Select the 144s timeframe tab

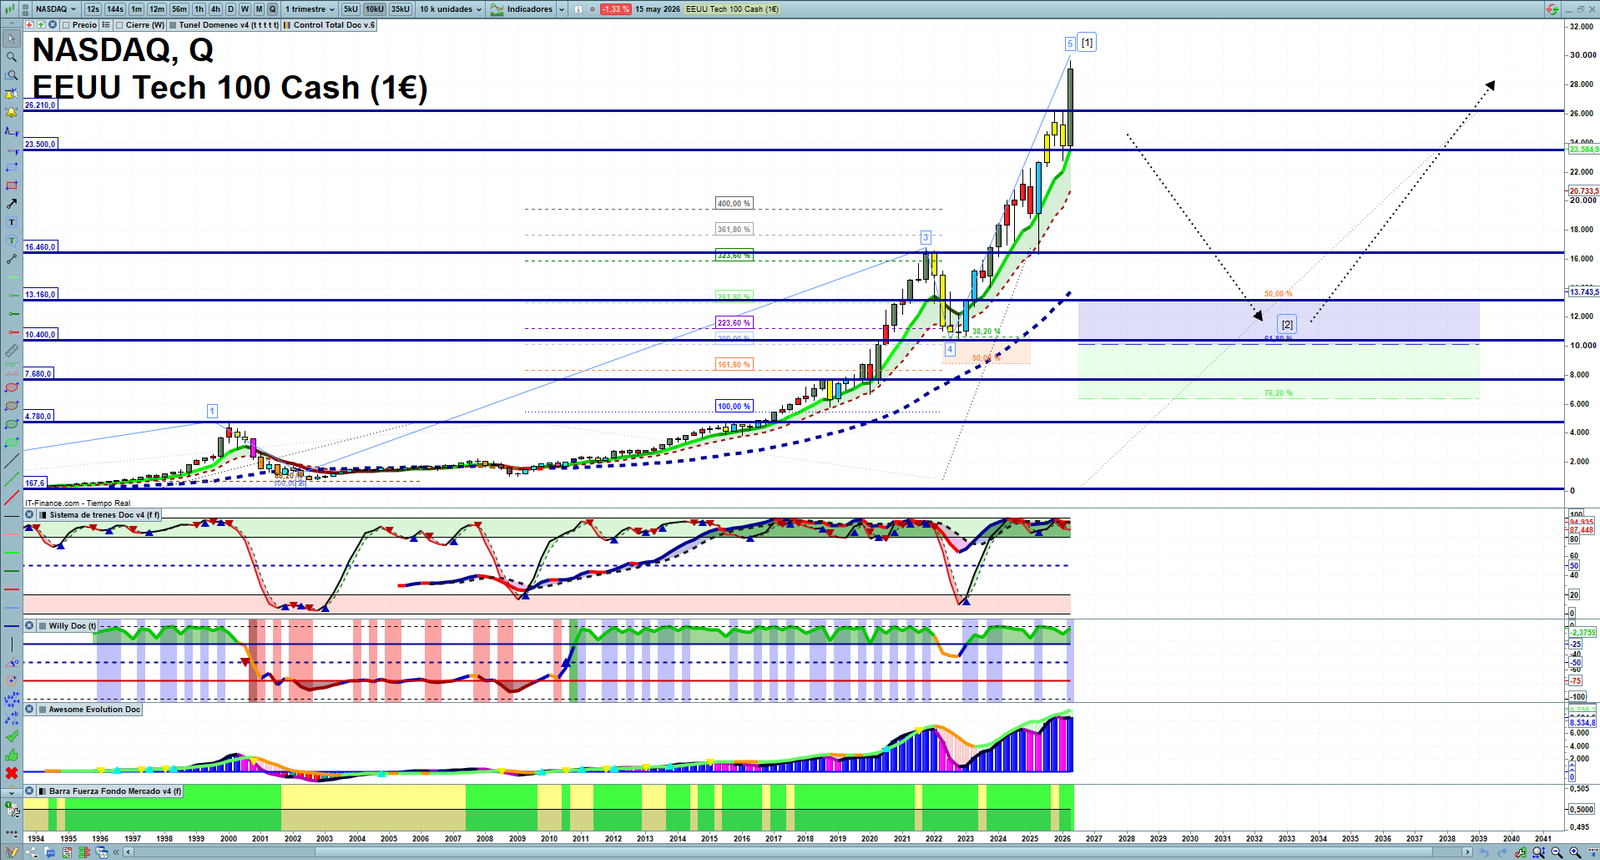[115, 9]
